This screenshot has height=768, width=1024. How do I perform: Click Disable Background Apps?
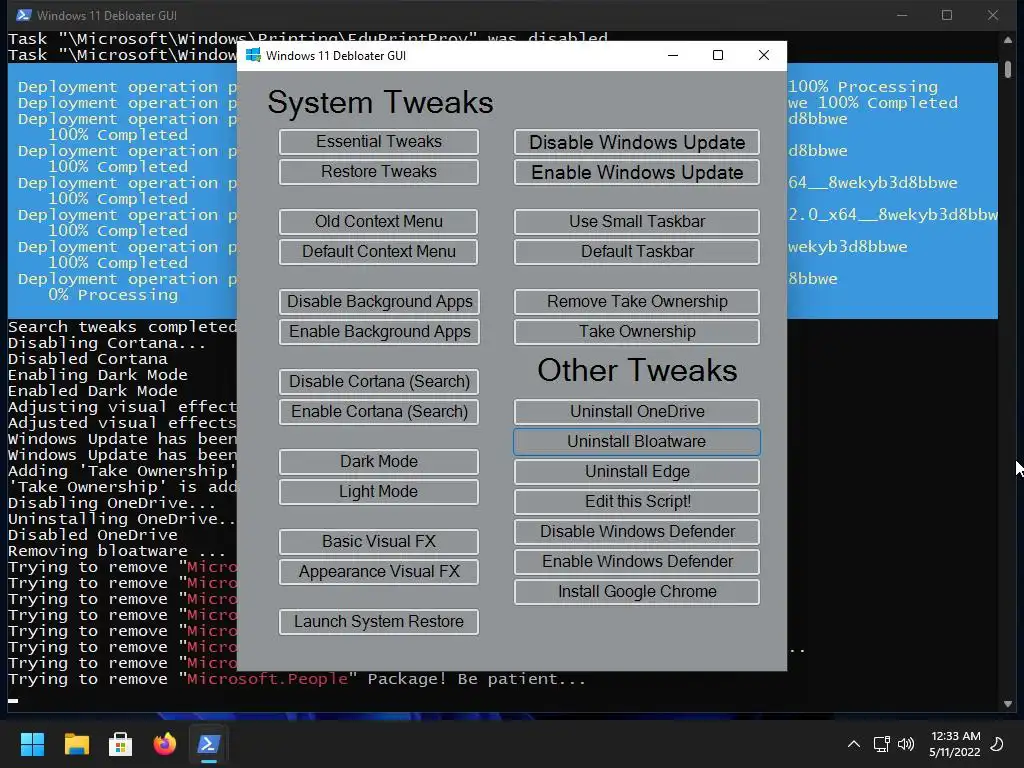pos(379,302)
